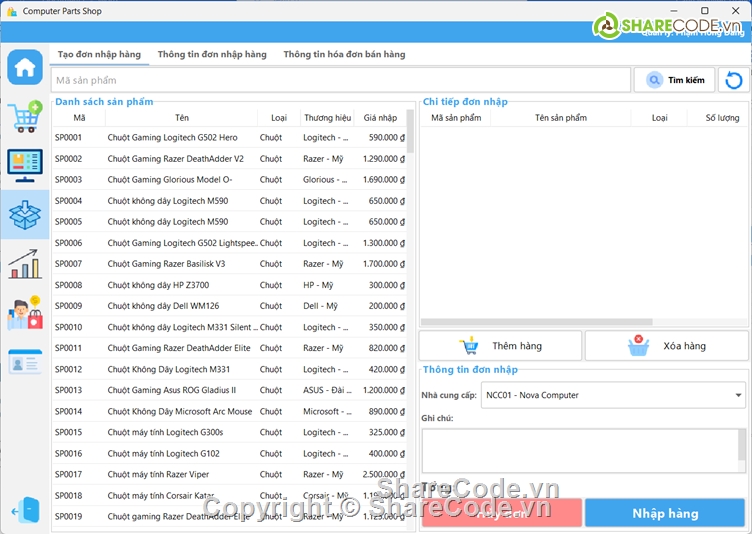The width and height of the screenshot is (752, 534).
Task: Click the Computer Parts Shop title icon
Action: 12,11
